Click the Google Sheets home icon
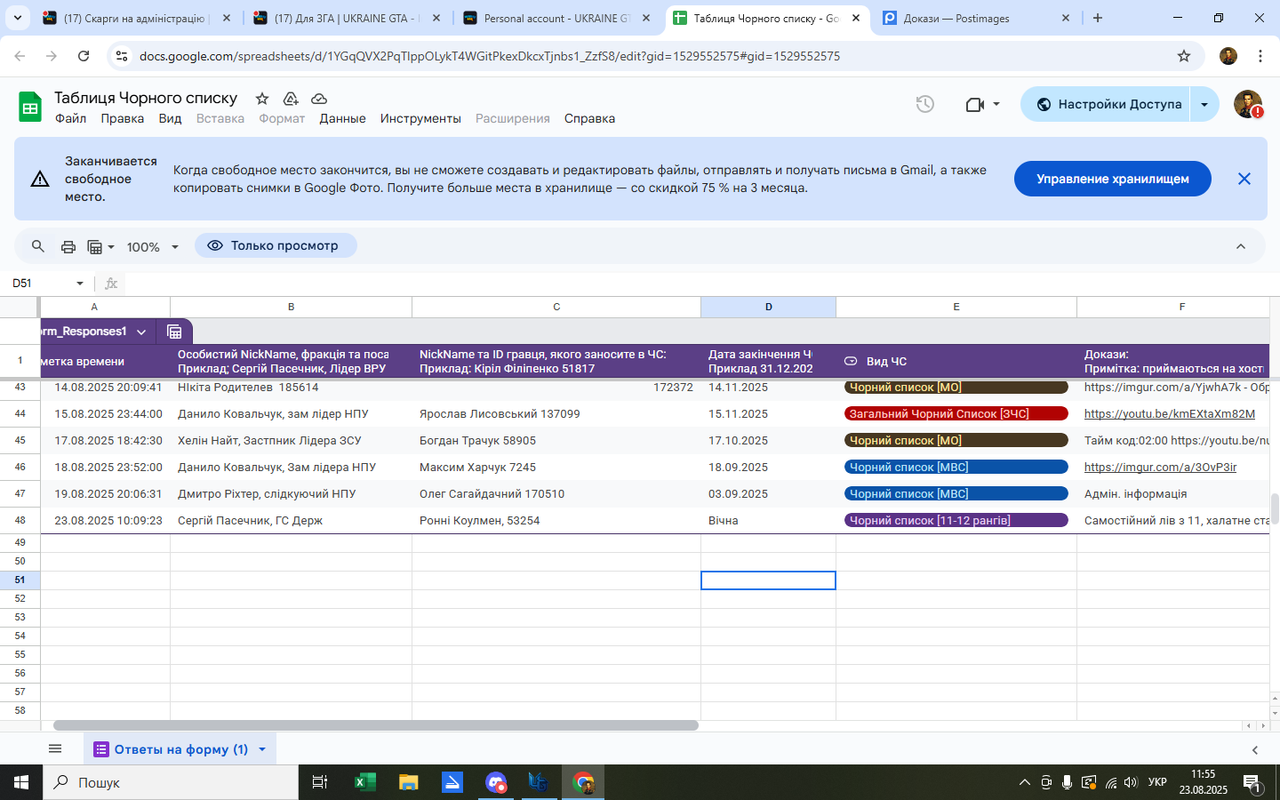The image size is (1280, 800). [30, 106]
